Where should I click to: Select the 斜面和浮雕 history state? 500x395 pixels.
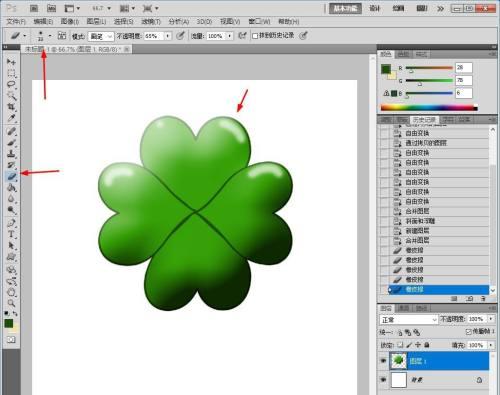pyautogui.click(x=434, y=221)
